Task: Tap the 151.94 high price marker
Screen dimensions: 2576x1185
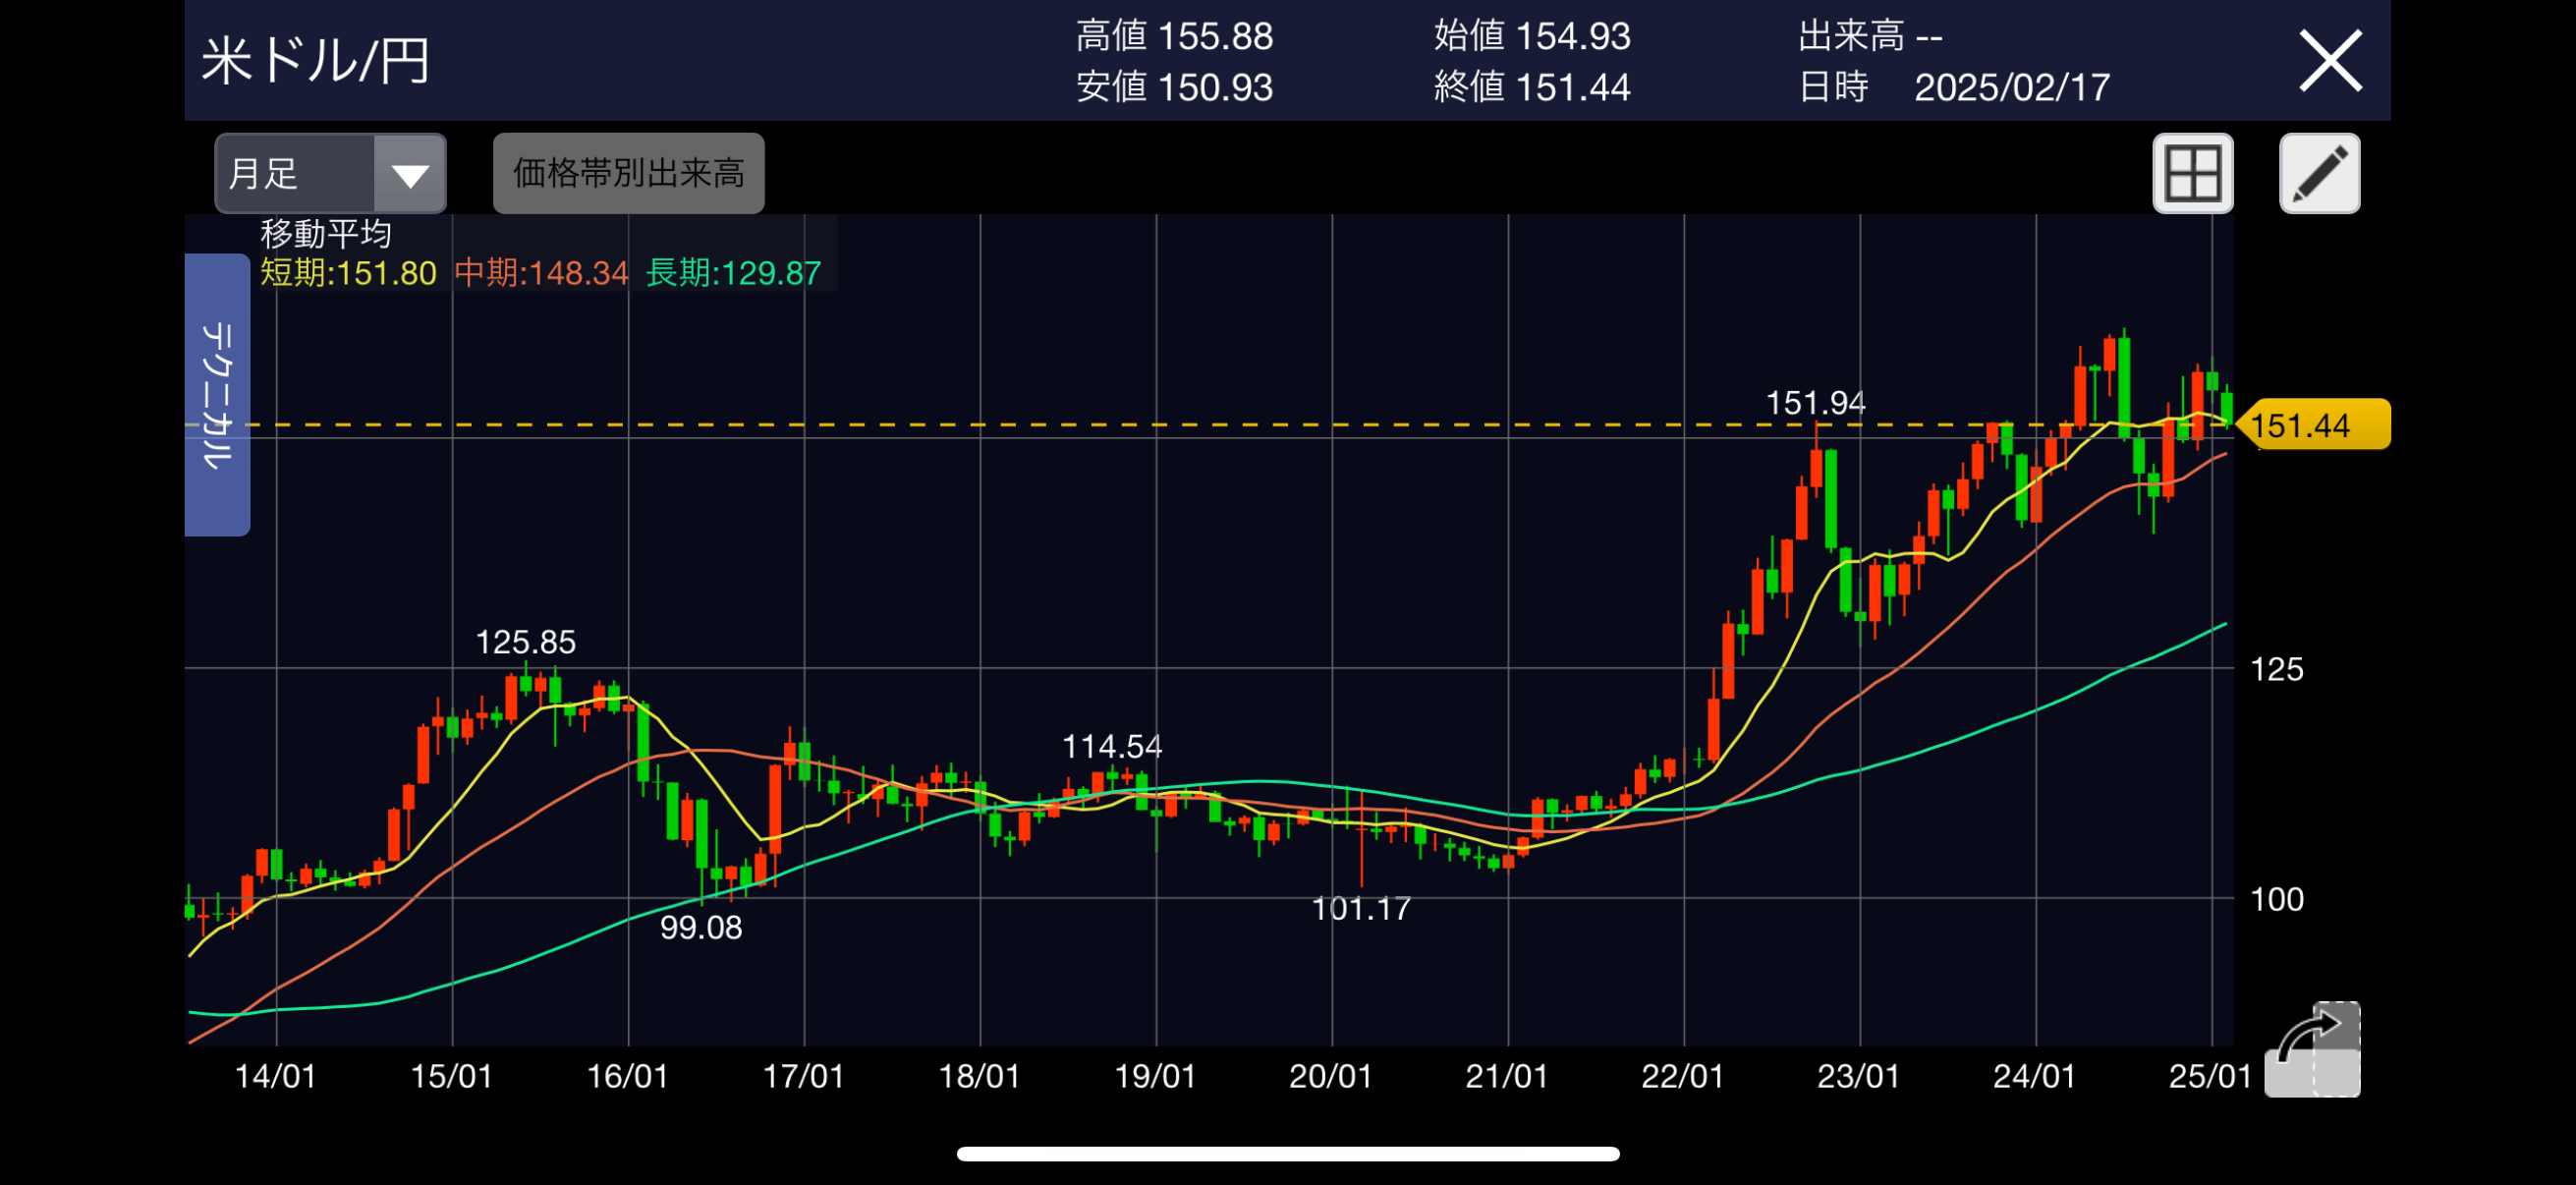Action: pyautogui.click(x=1815, y=403)
